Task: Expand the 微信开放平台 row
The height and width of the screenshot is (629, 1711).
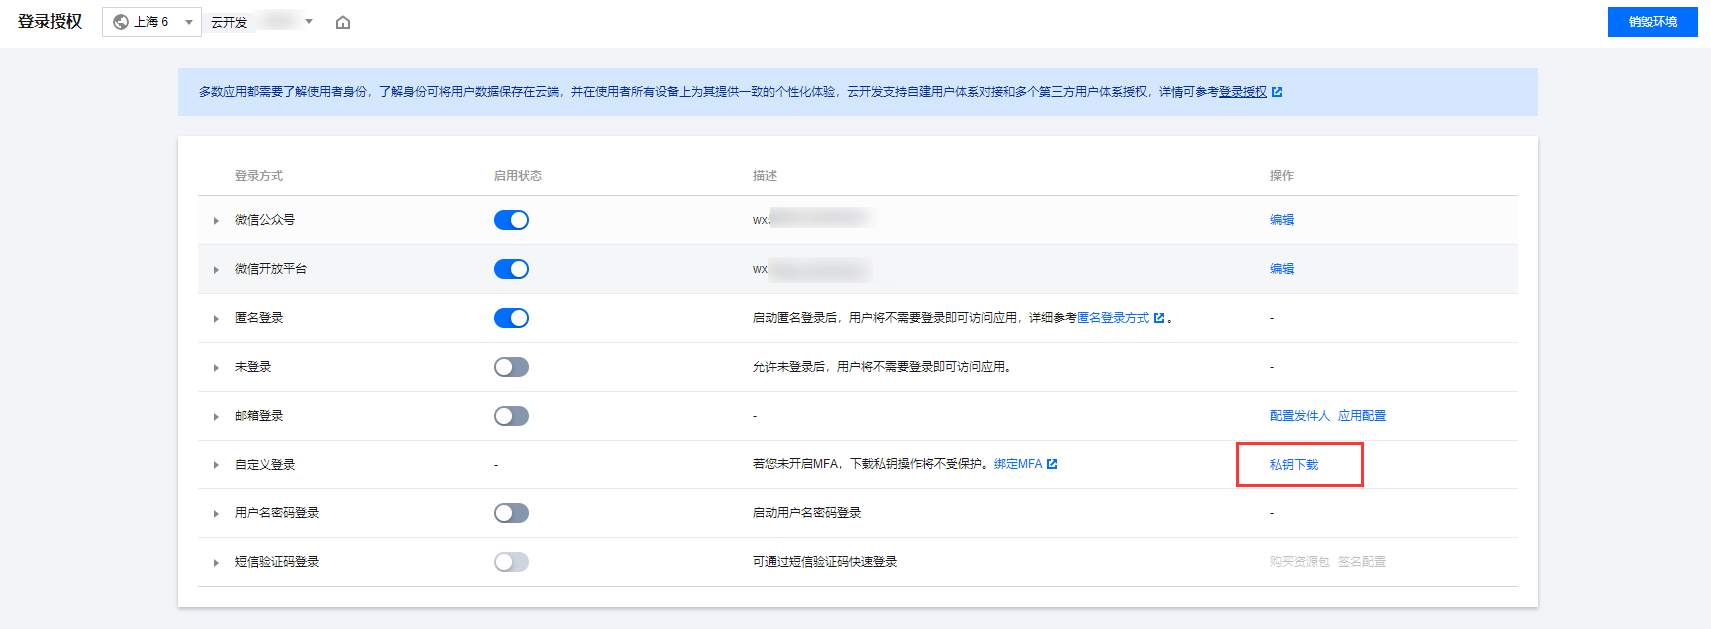Action: (x=216, y=270)
